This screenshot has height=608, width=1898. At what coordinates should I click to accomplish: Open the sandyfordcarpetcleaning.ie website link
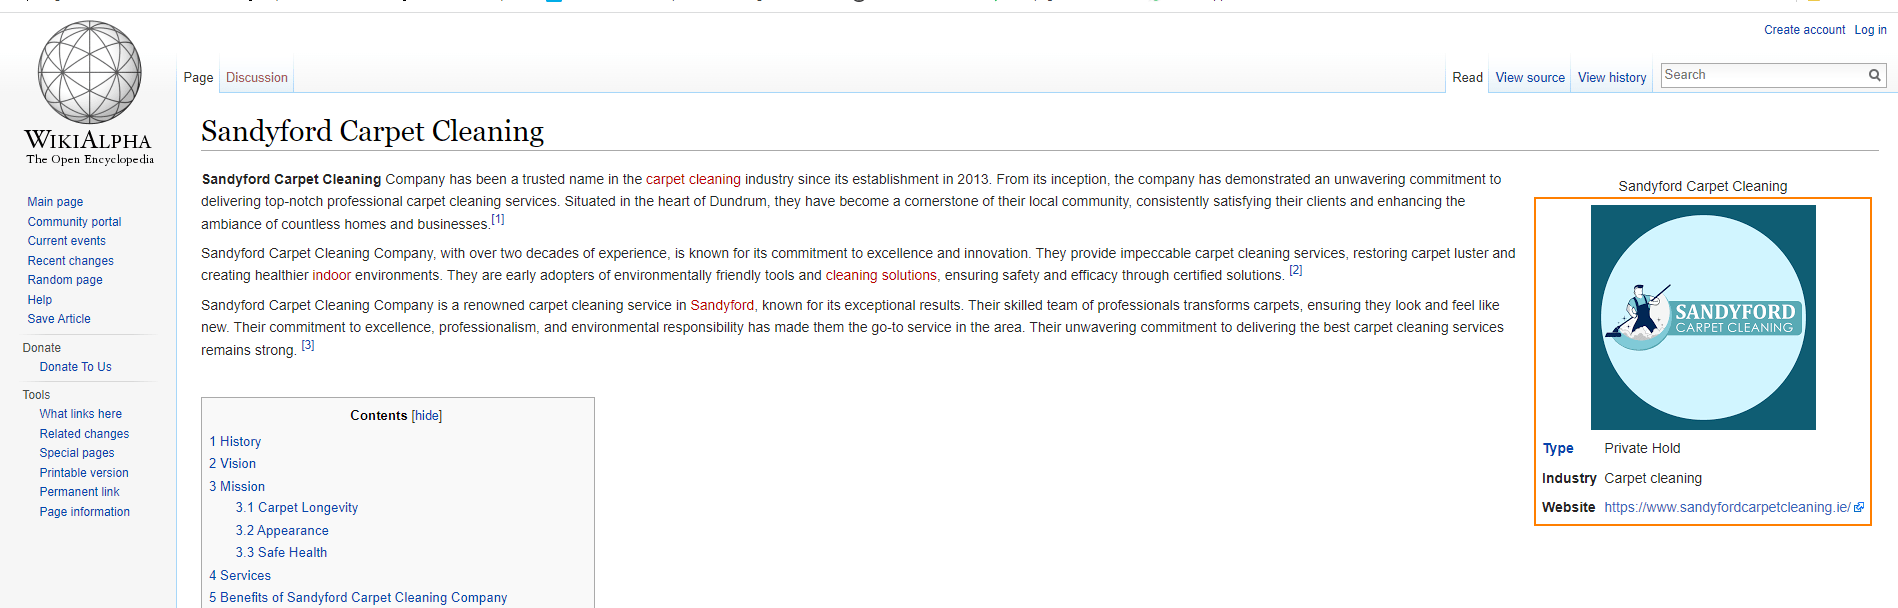pyautogui.click(x=1727, y=508)
